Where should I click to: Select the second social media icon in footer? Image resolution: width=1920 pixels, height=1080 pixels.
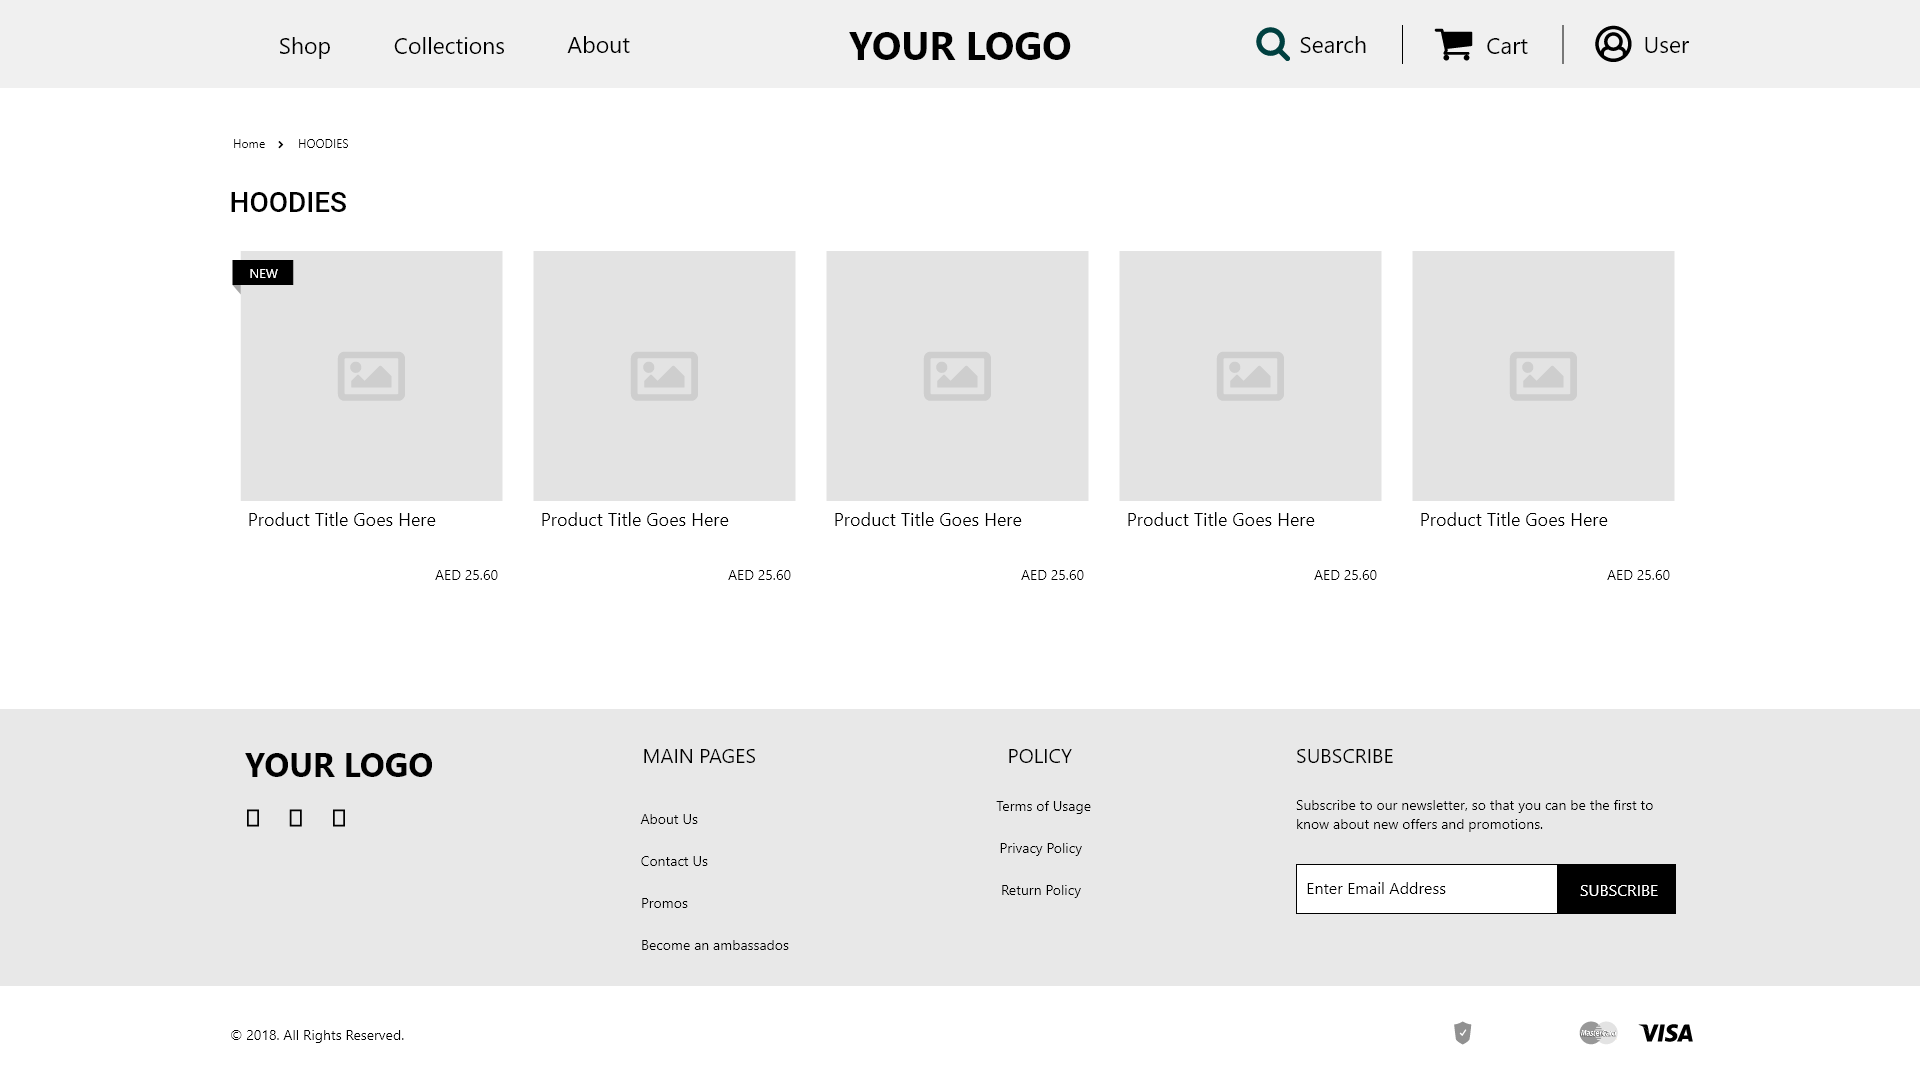tap(295, 817)
